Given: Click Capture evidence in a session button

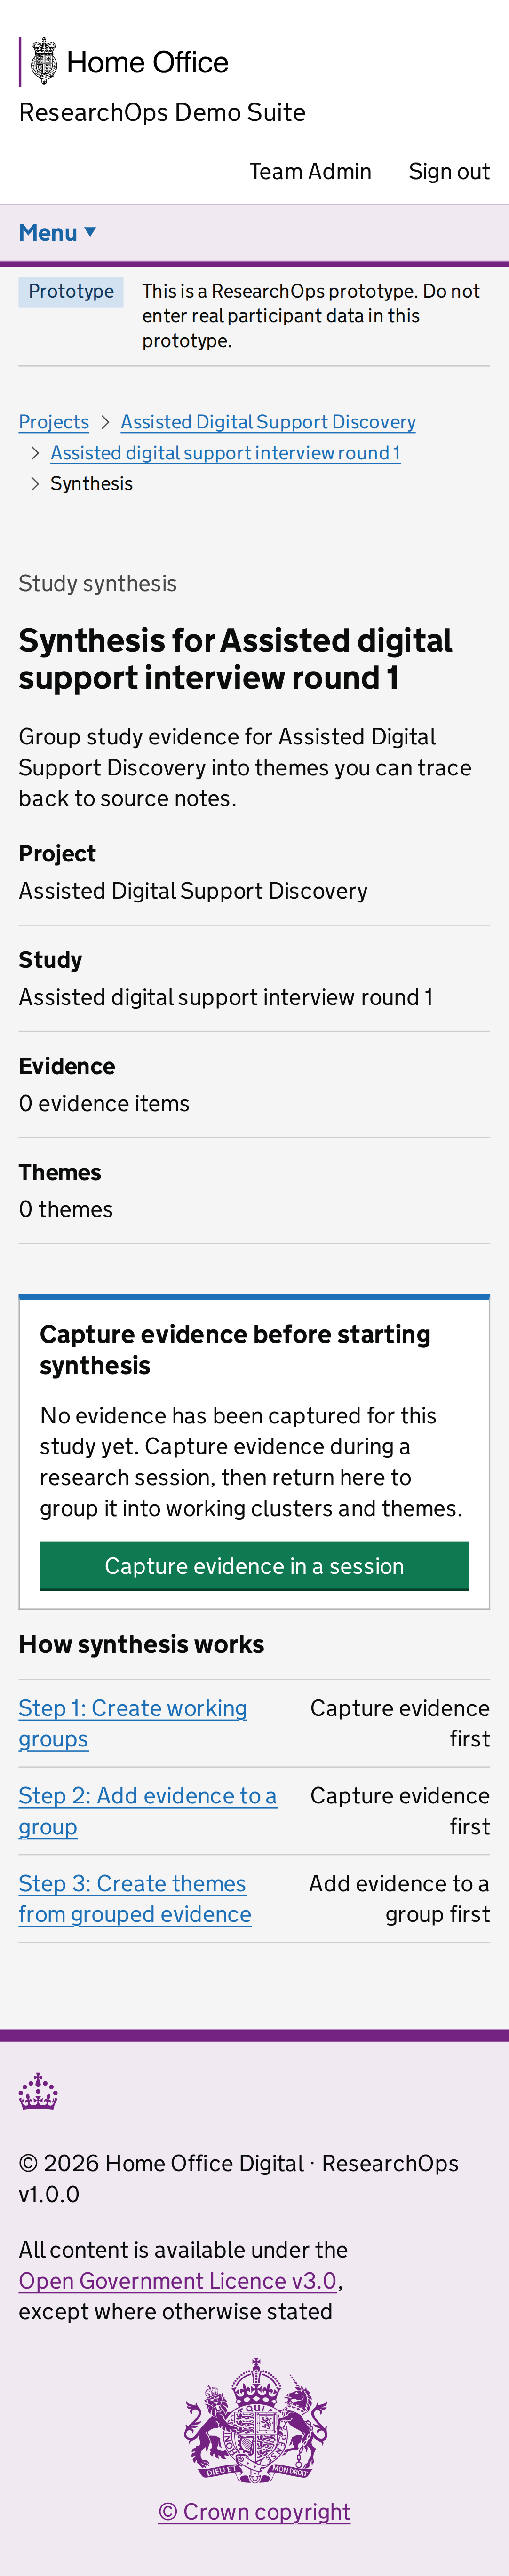Looking at the screenshot, I should coord(254,1566).
